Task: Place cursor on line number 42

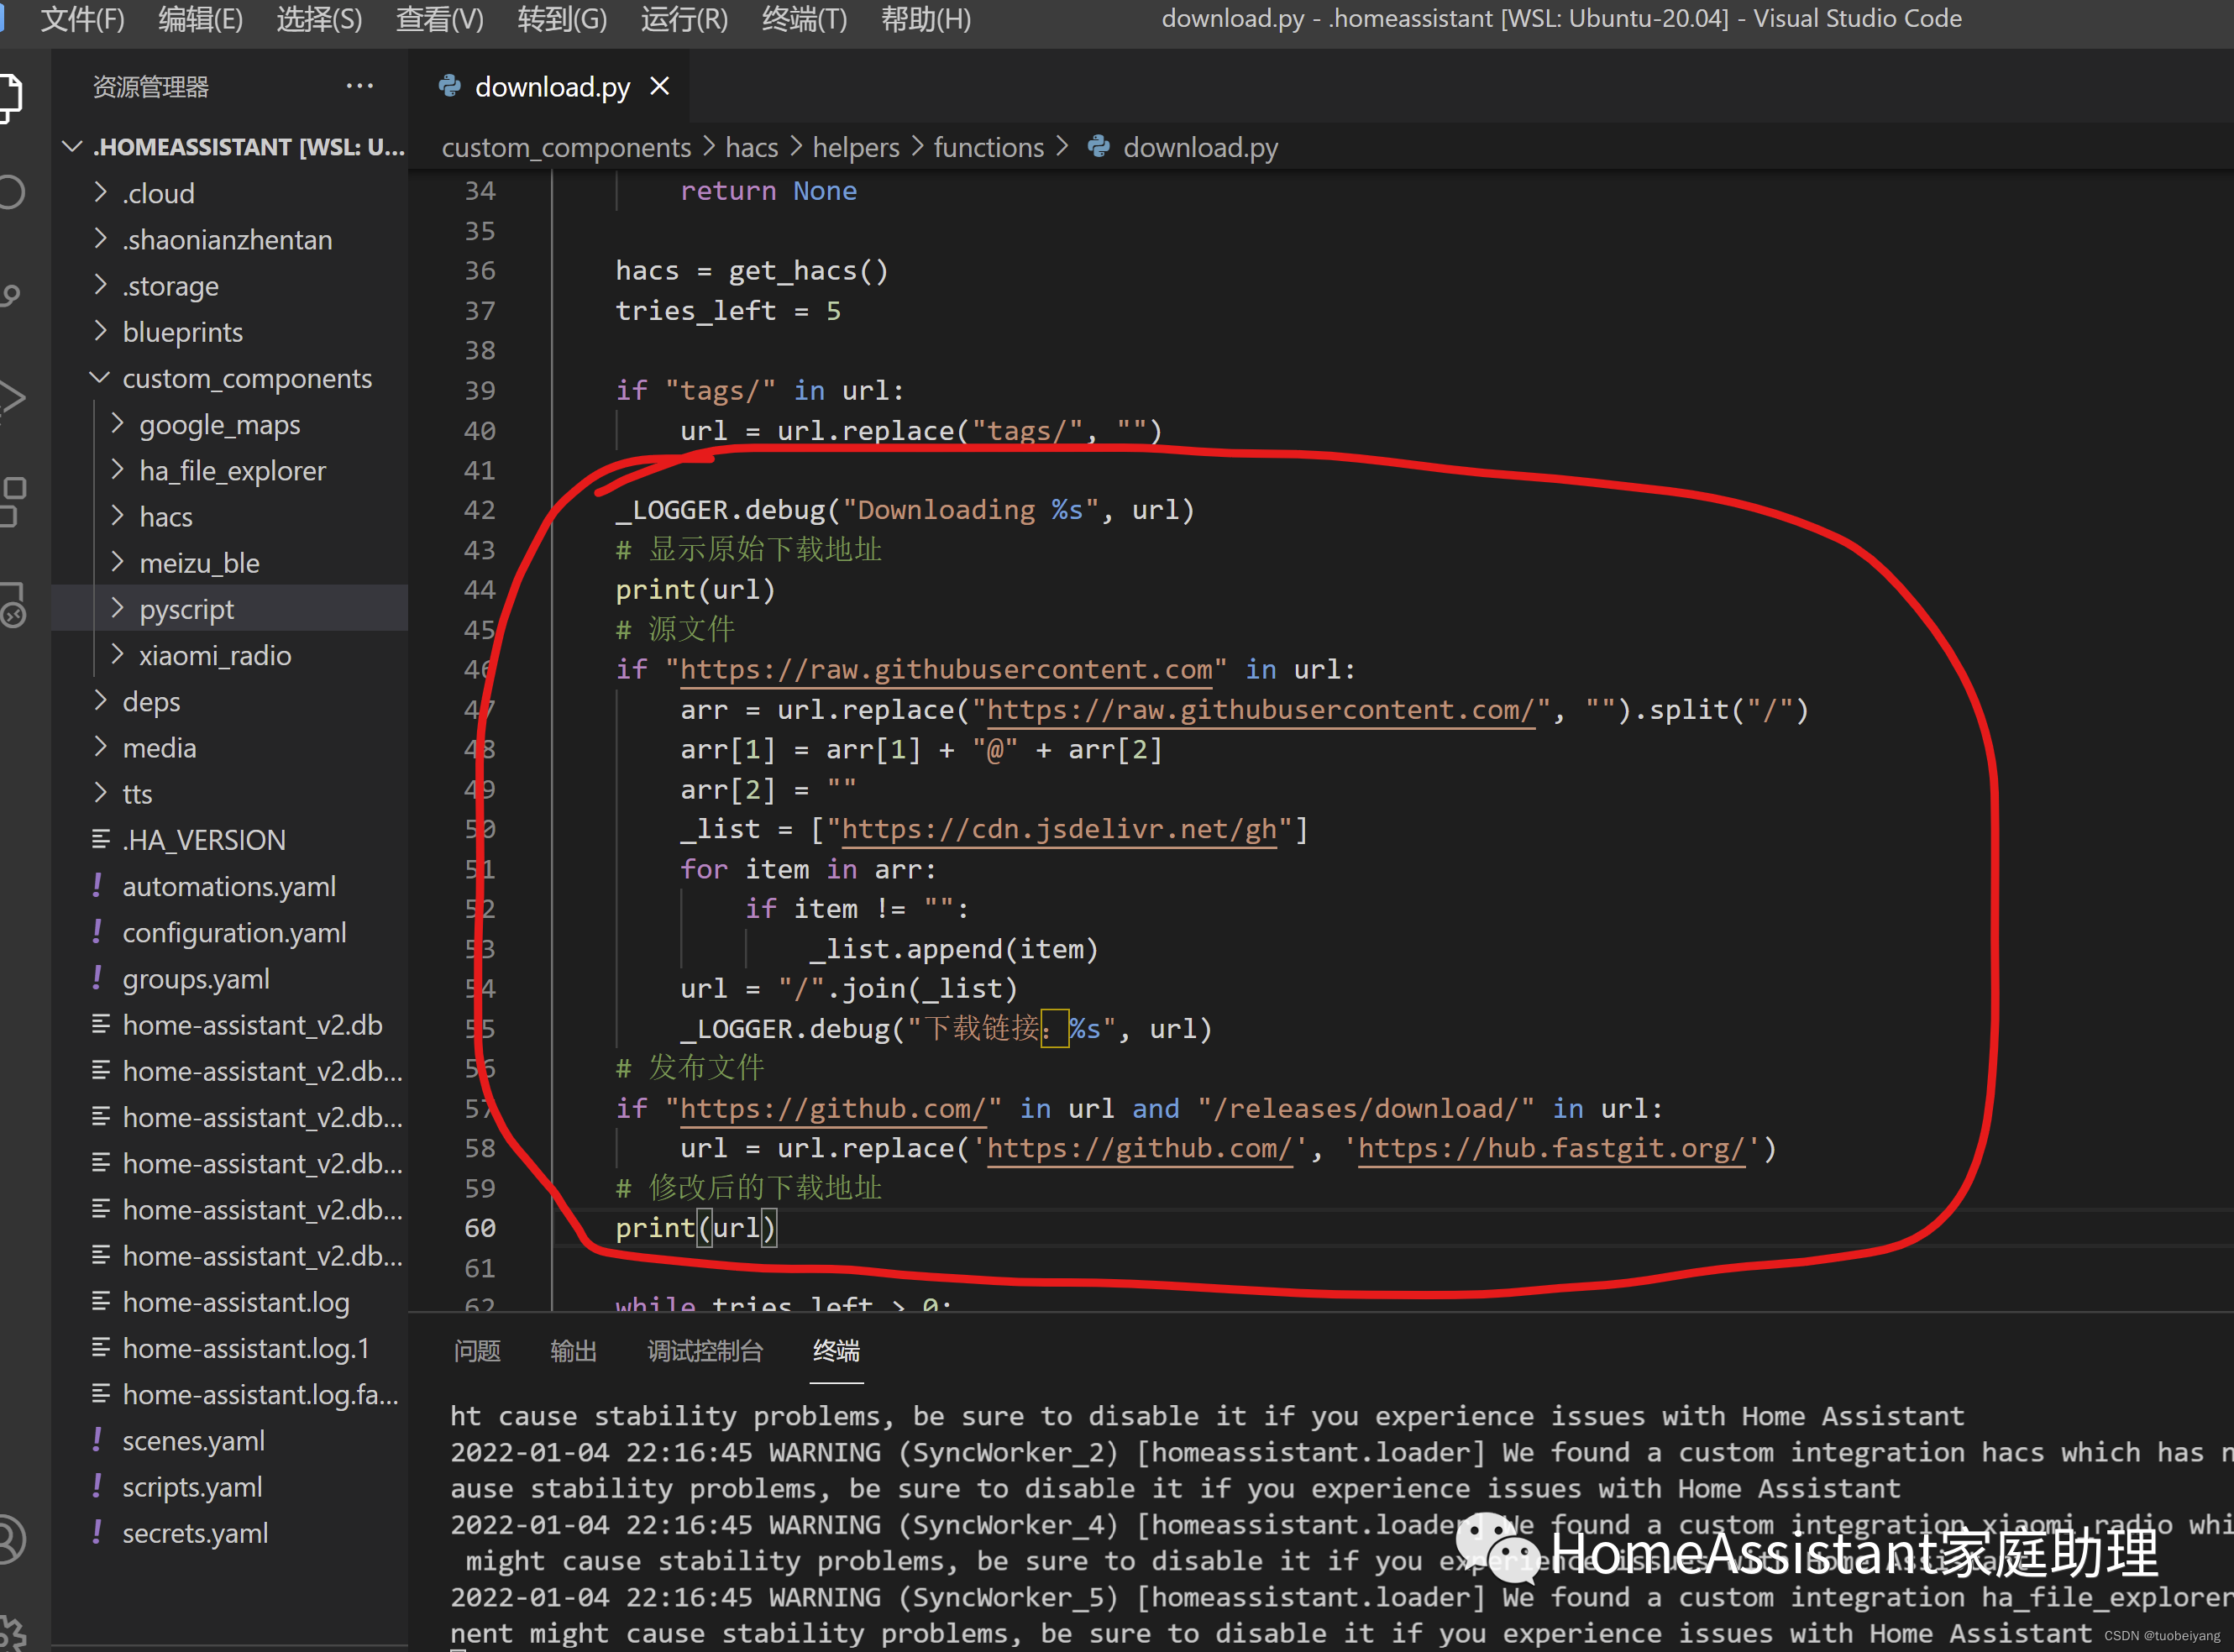Action: [x=480, y=510]
